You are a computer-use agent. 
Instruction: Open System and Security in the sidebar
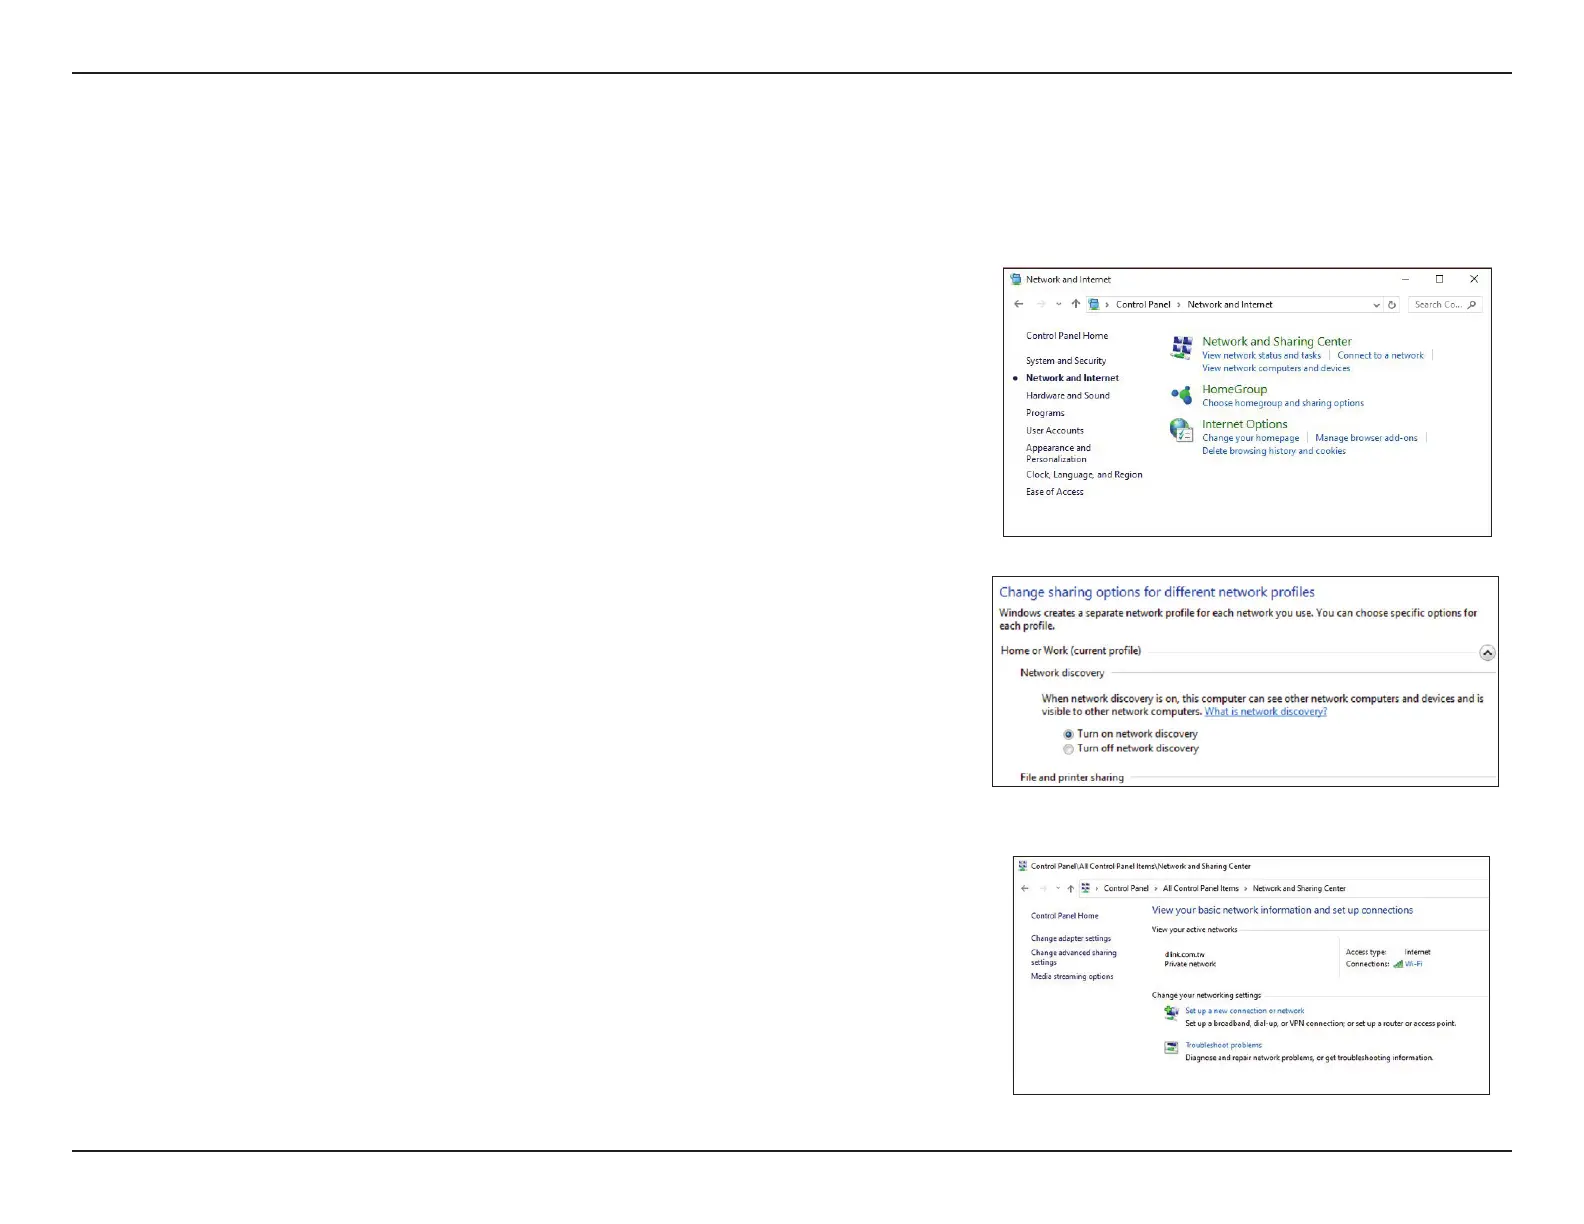(x=1066, y=361)
